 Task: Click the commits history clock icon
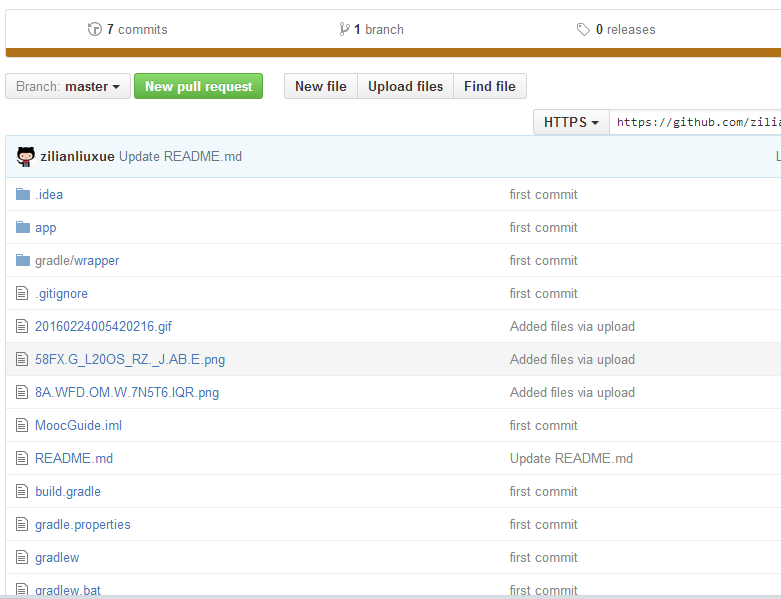tap(95, 30)
